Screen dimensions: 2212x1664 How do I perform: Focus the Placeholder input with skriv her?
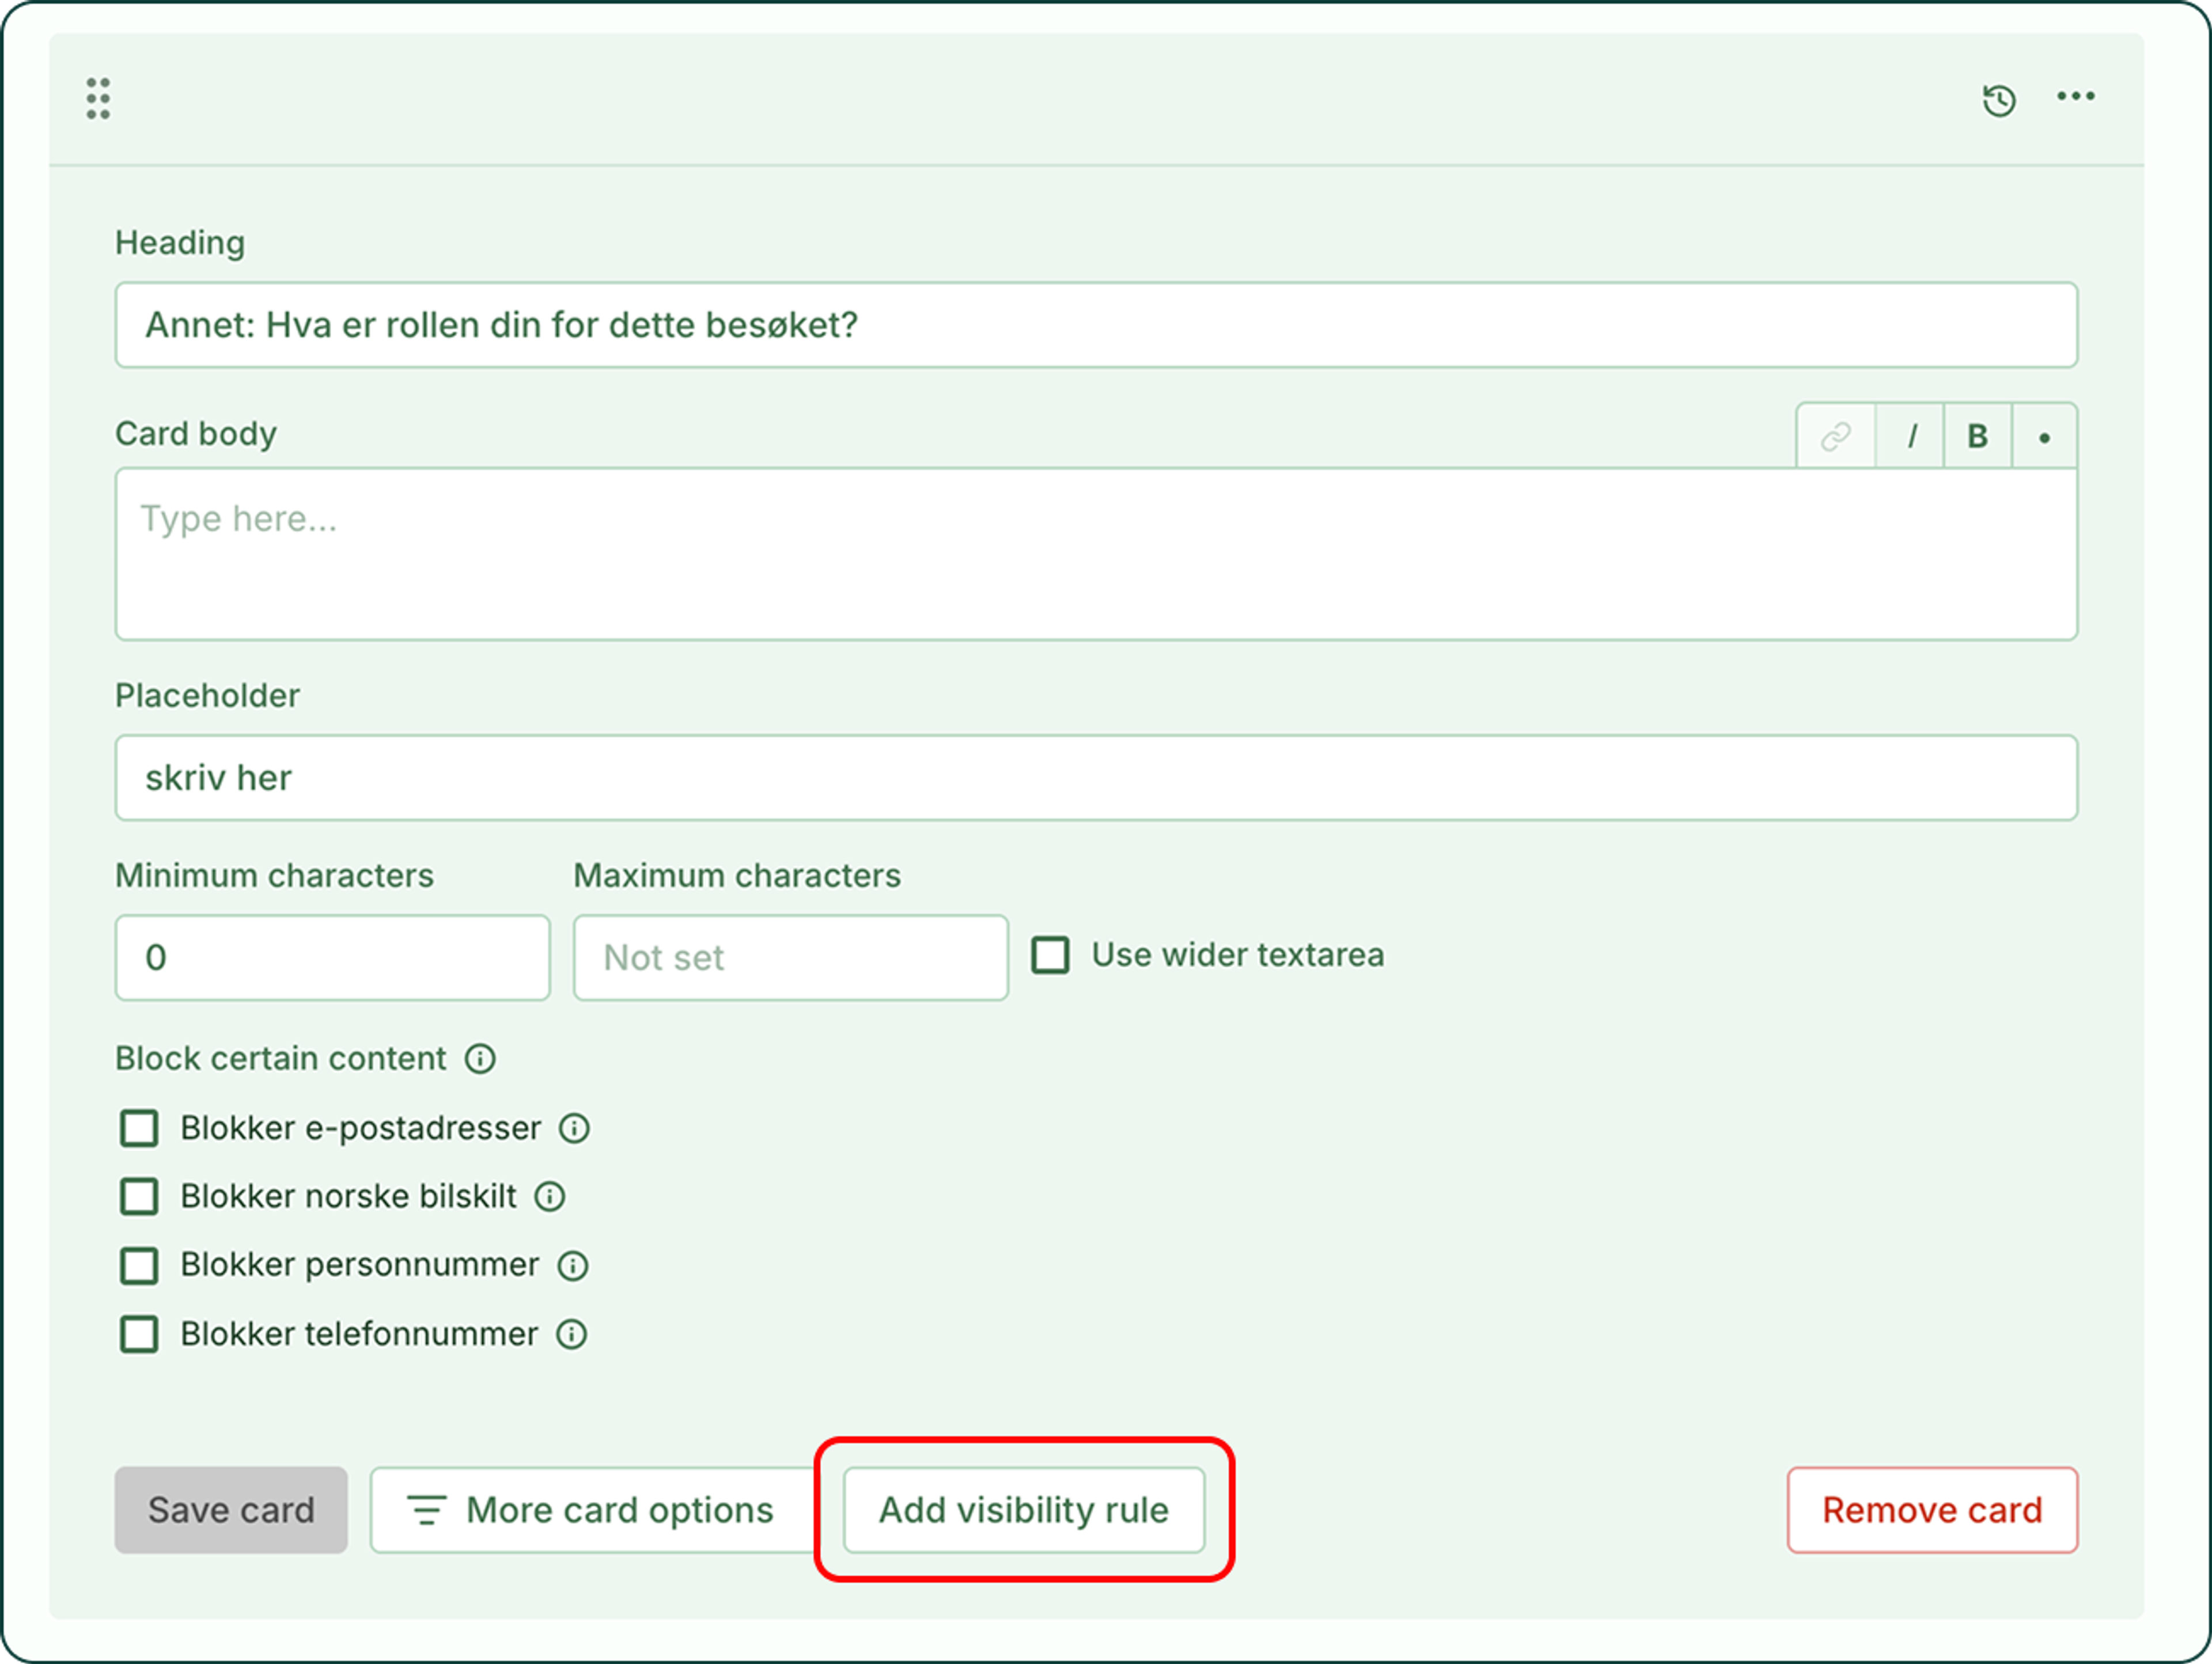tap(1096, 778)
